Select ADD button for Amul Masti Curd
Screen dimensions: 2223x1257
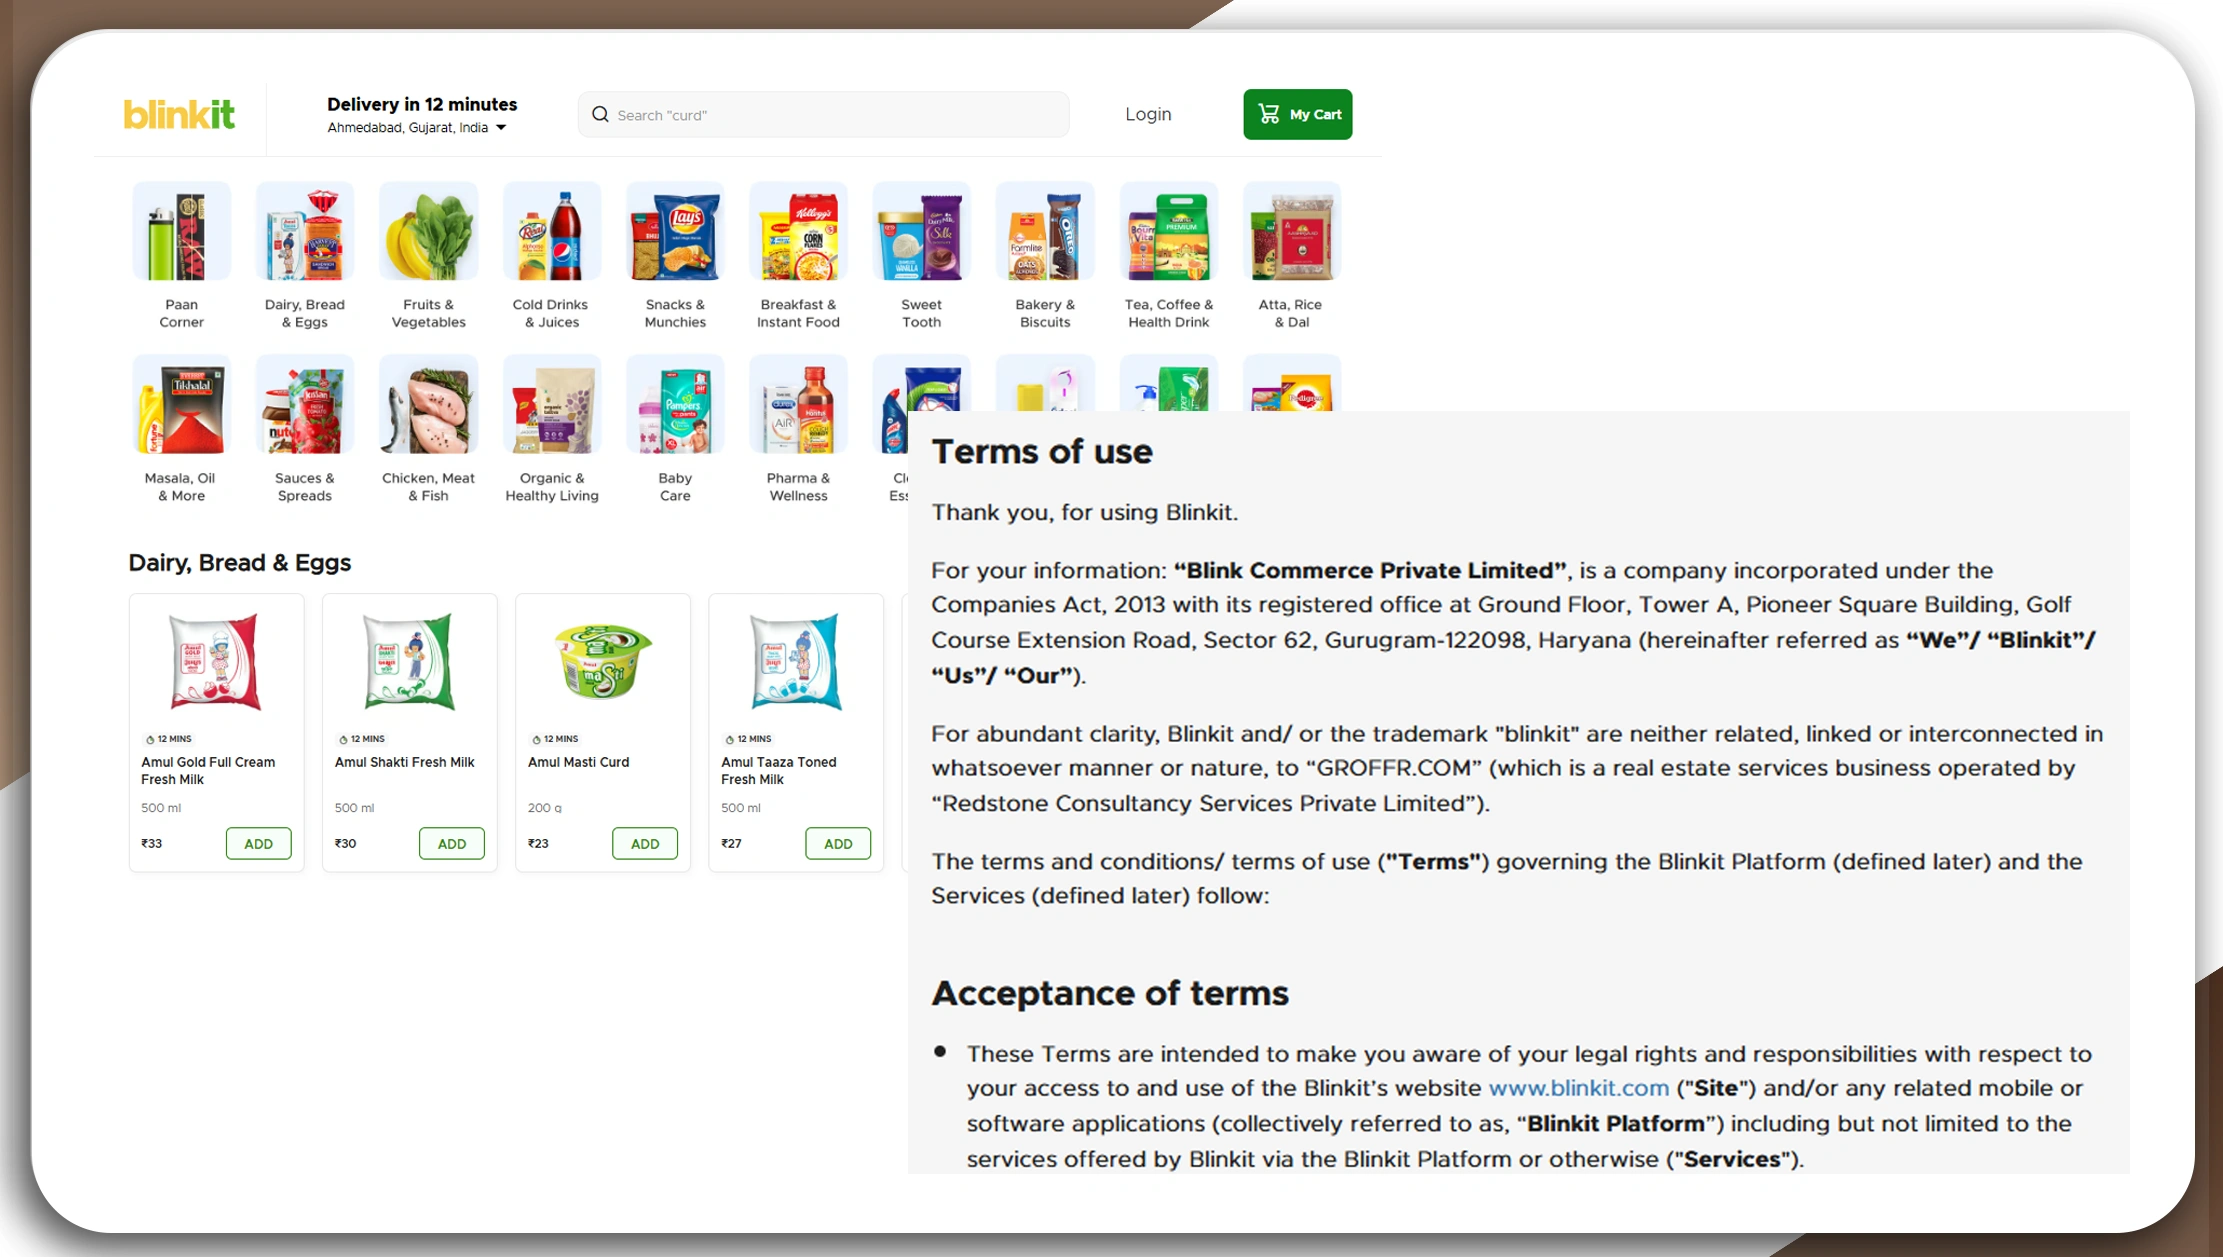tap(644, 843)
